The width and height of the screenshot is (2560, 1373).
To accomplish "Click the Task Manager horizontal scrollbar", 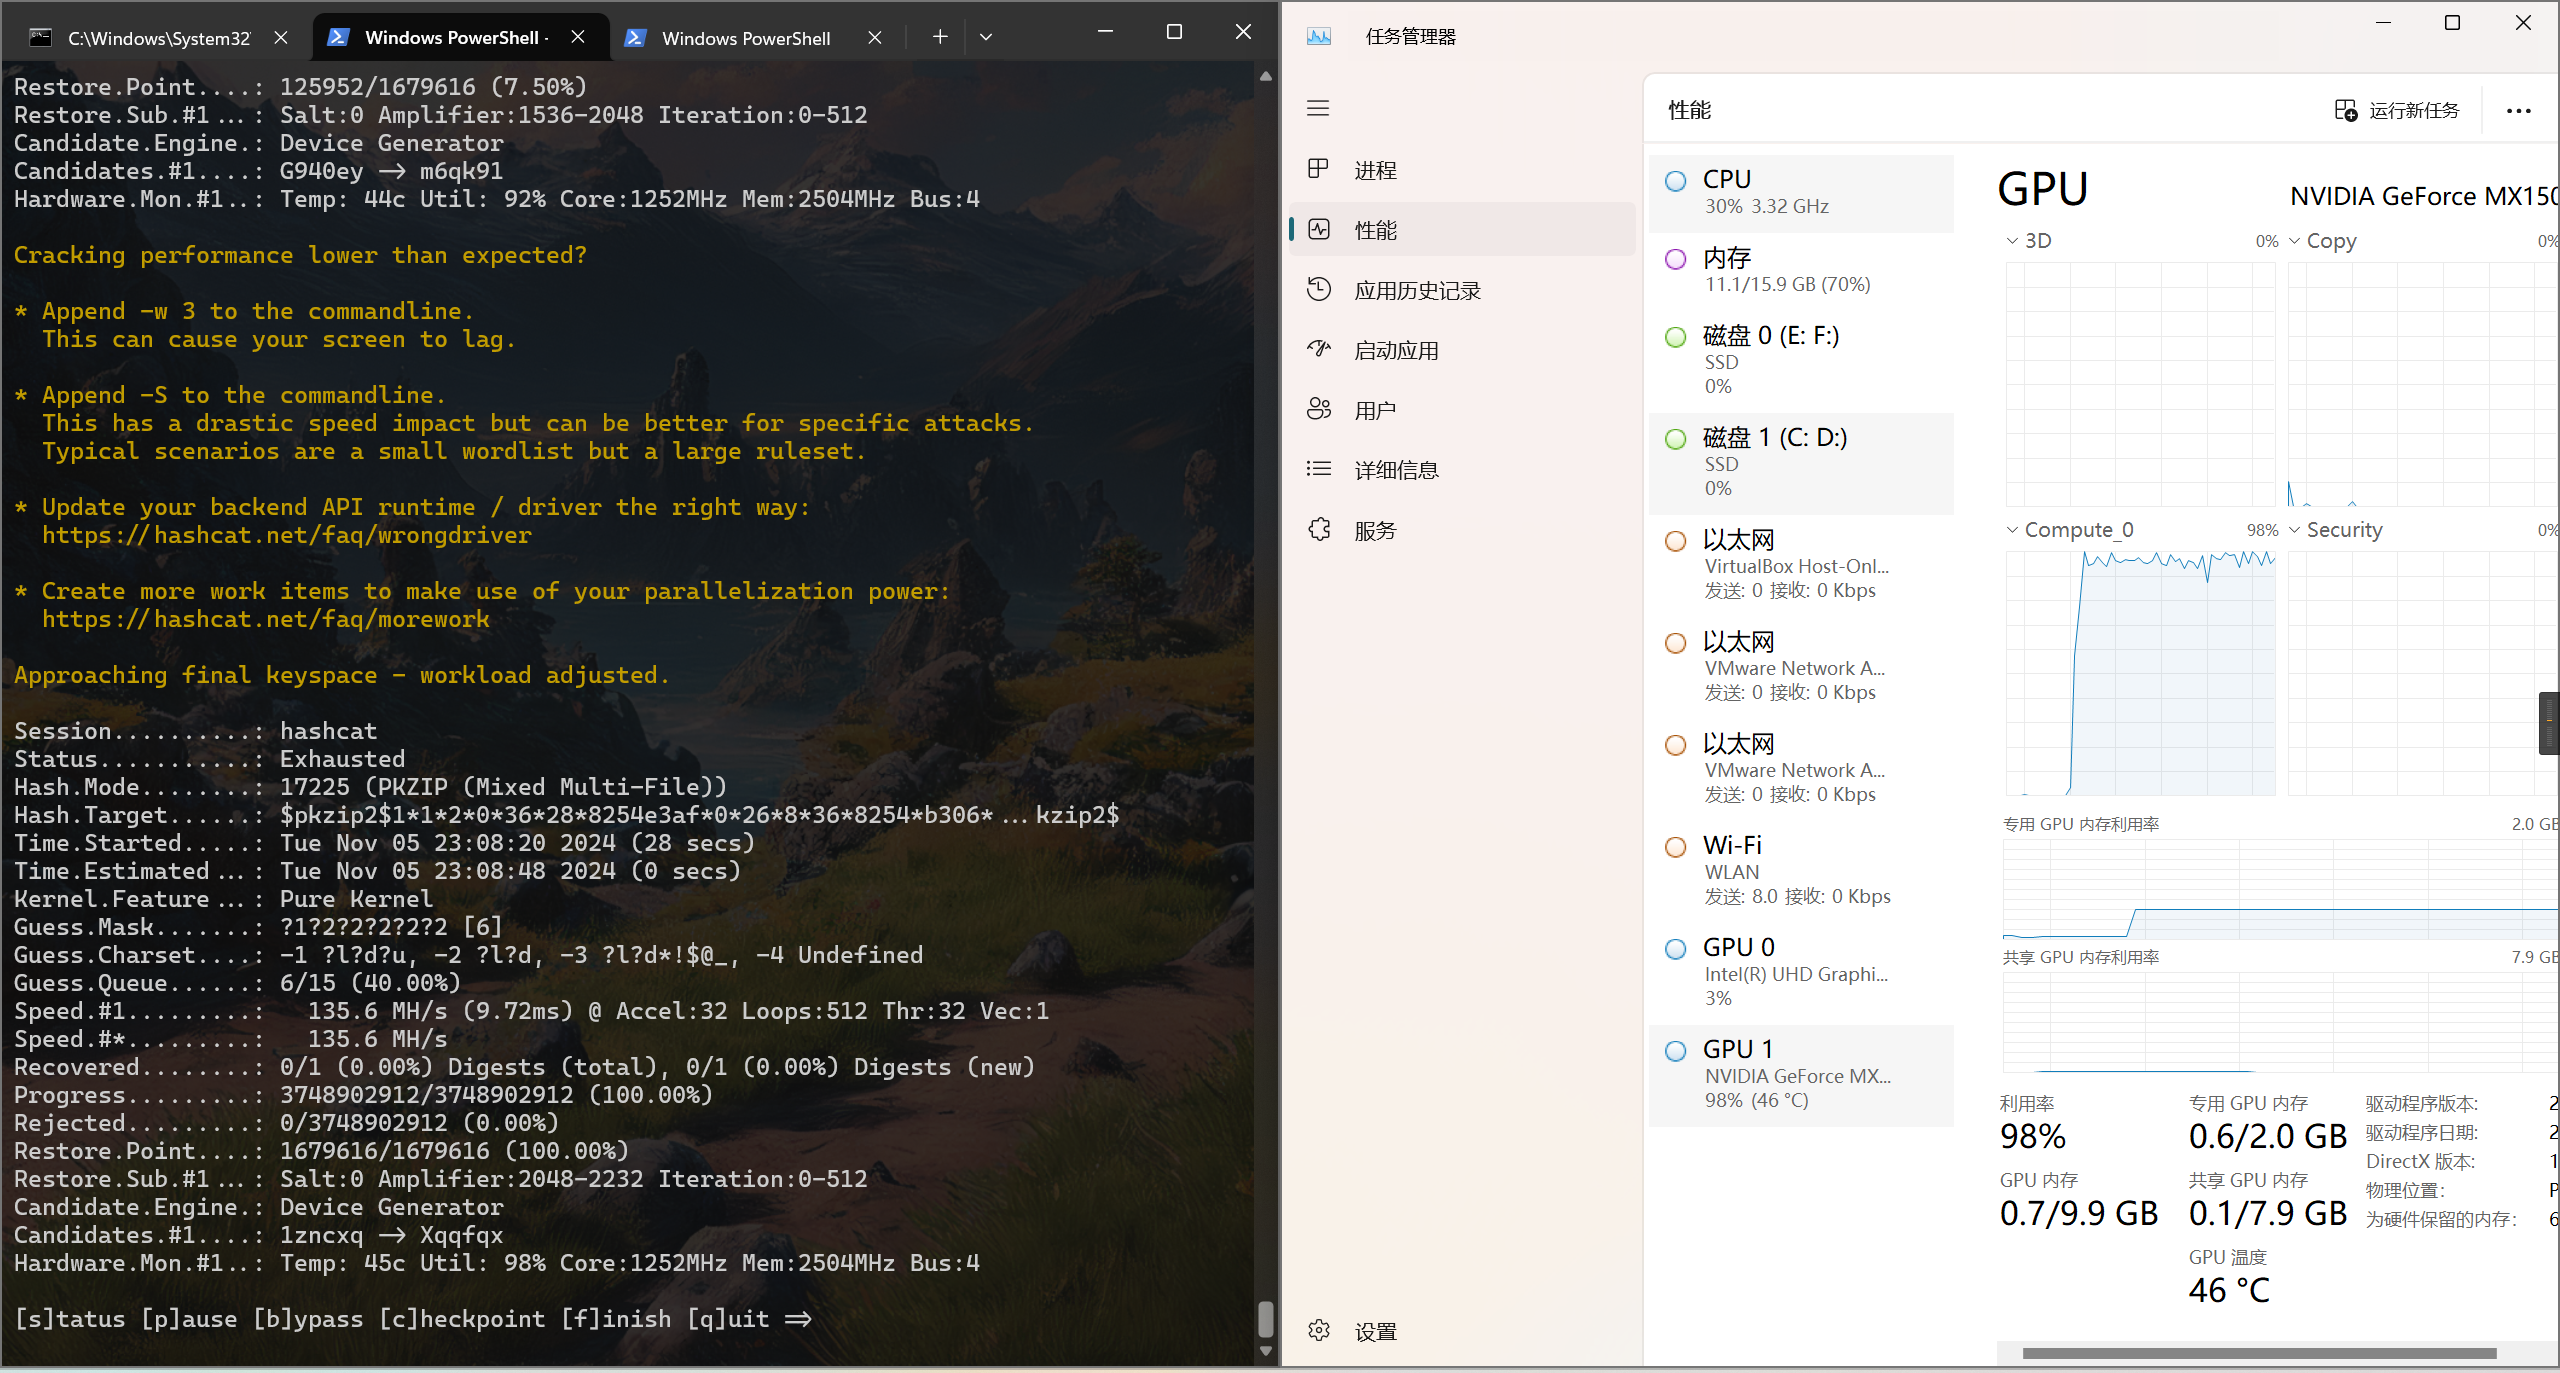I will (x=2259, y=1353).
